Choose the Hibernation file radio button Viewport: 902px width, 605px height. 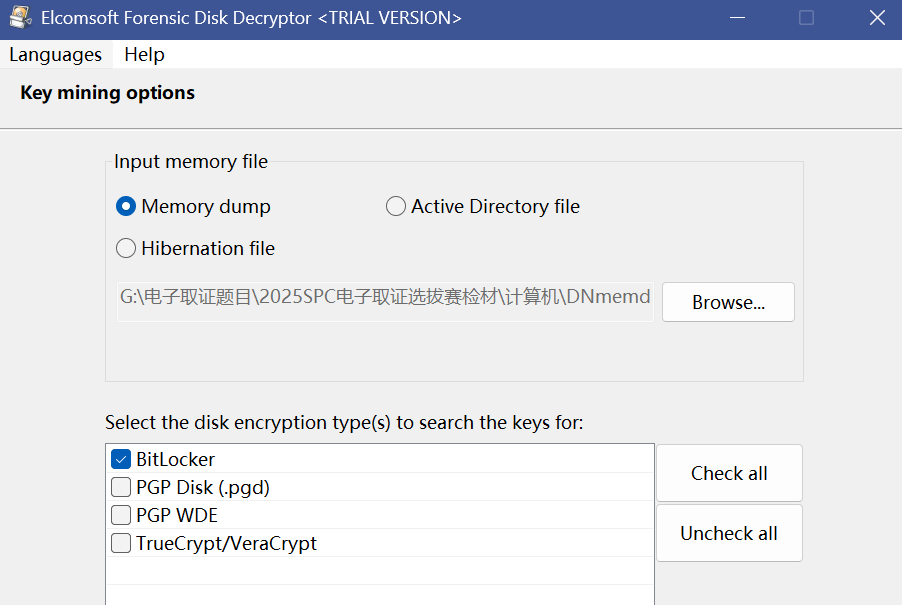click(126, 248)
